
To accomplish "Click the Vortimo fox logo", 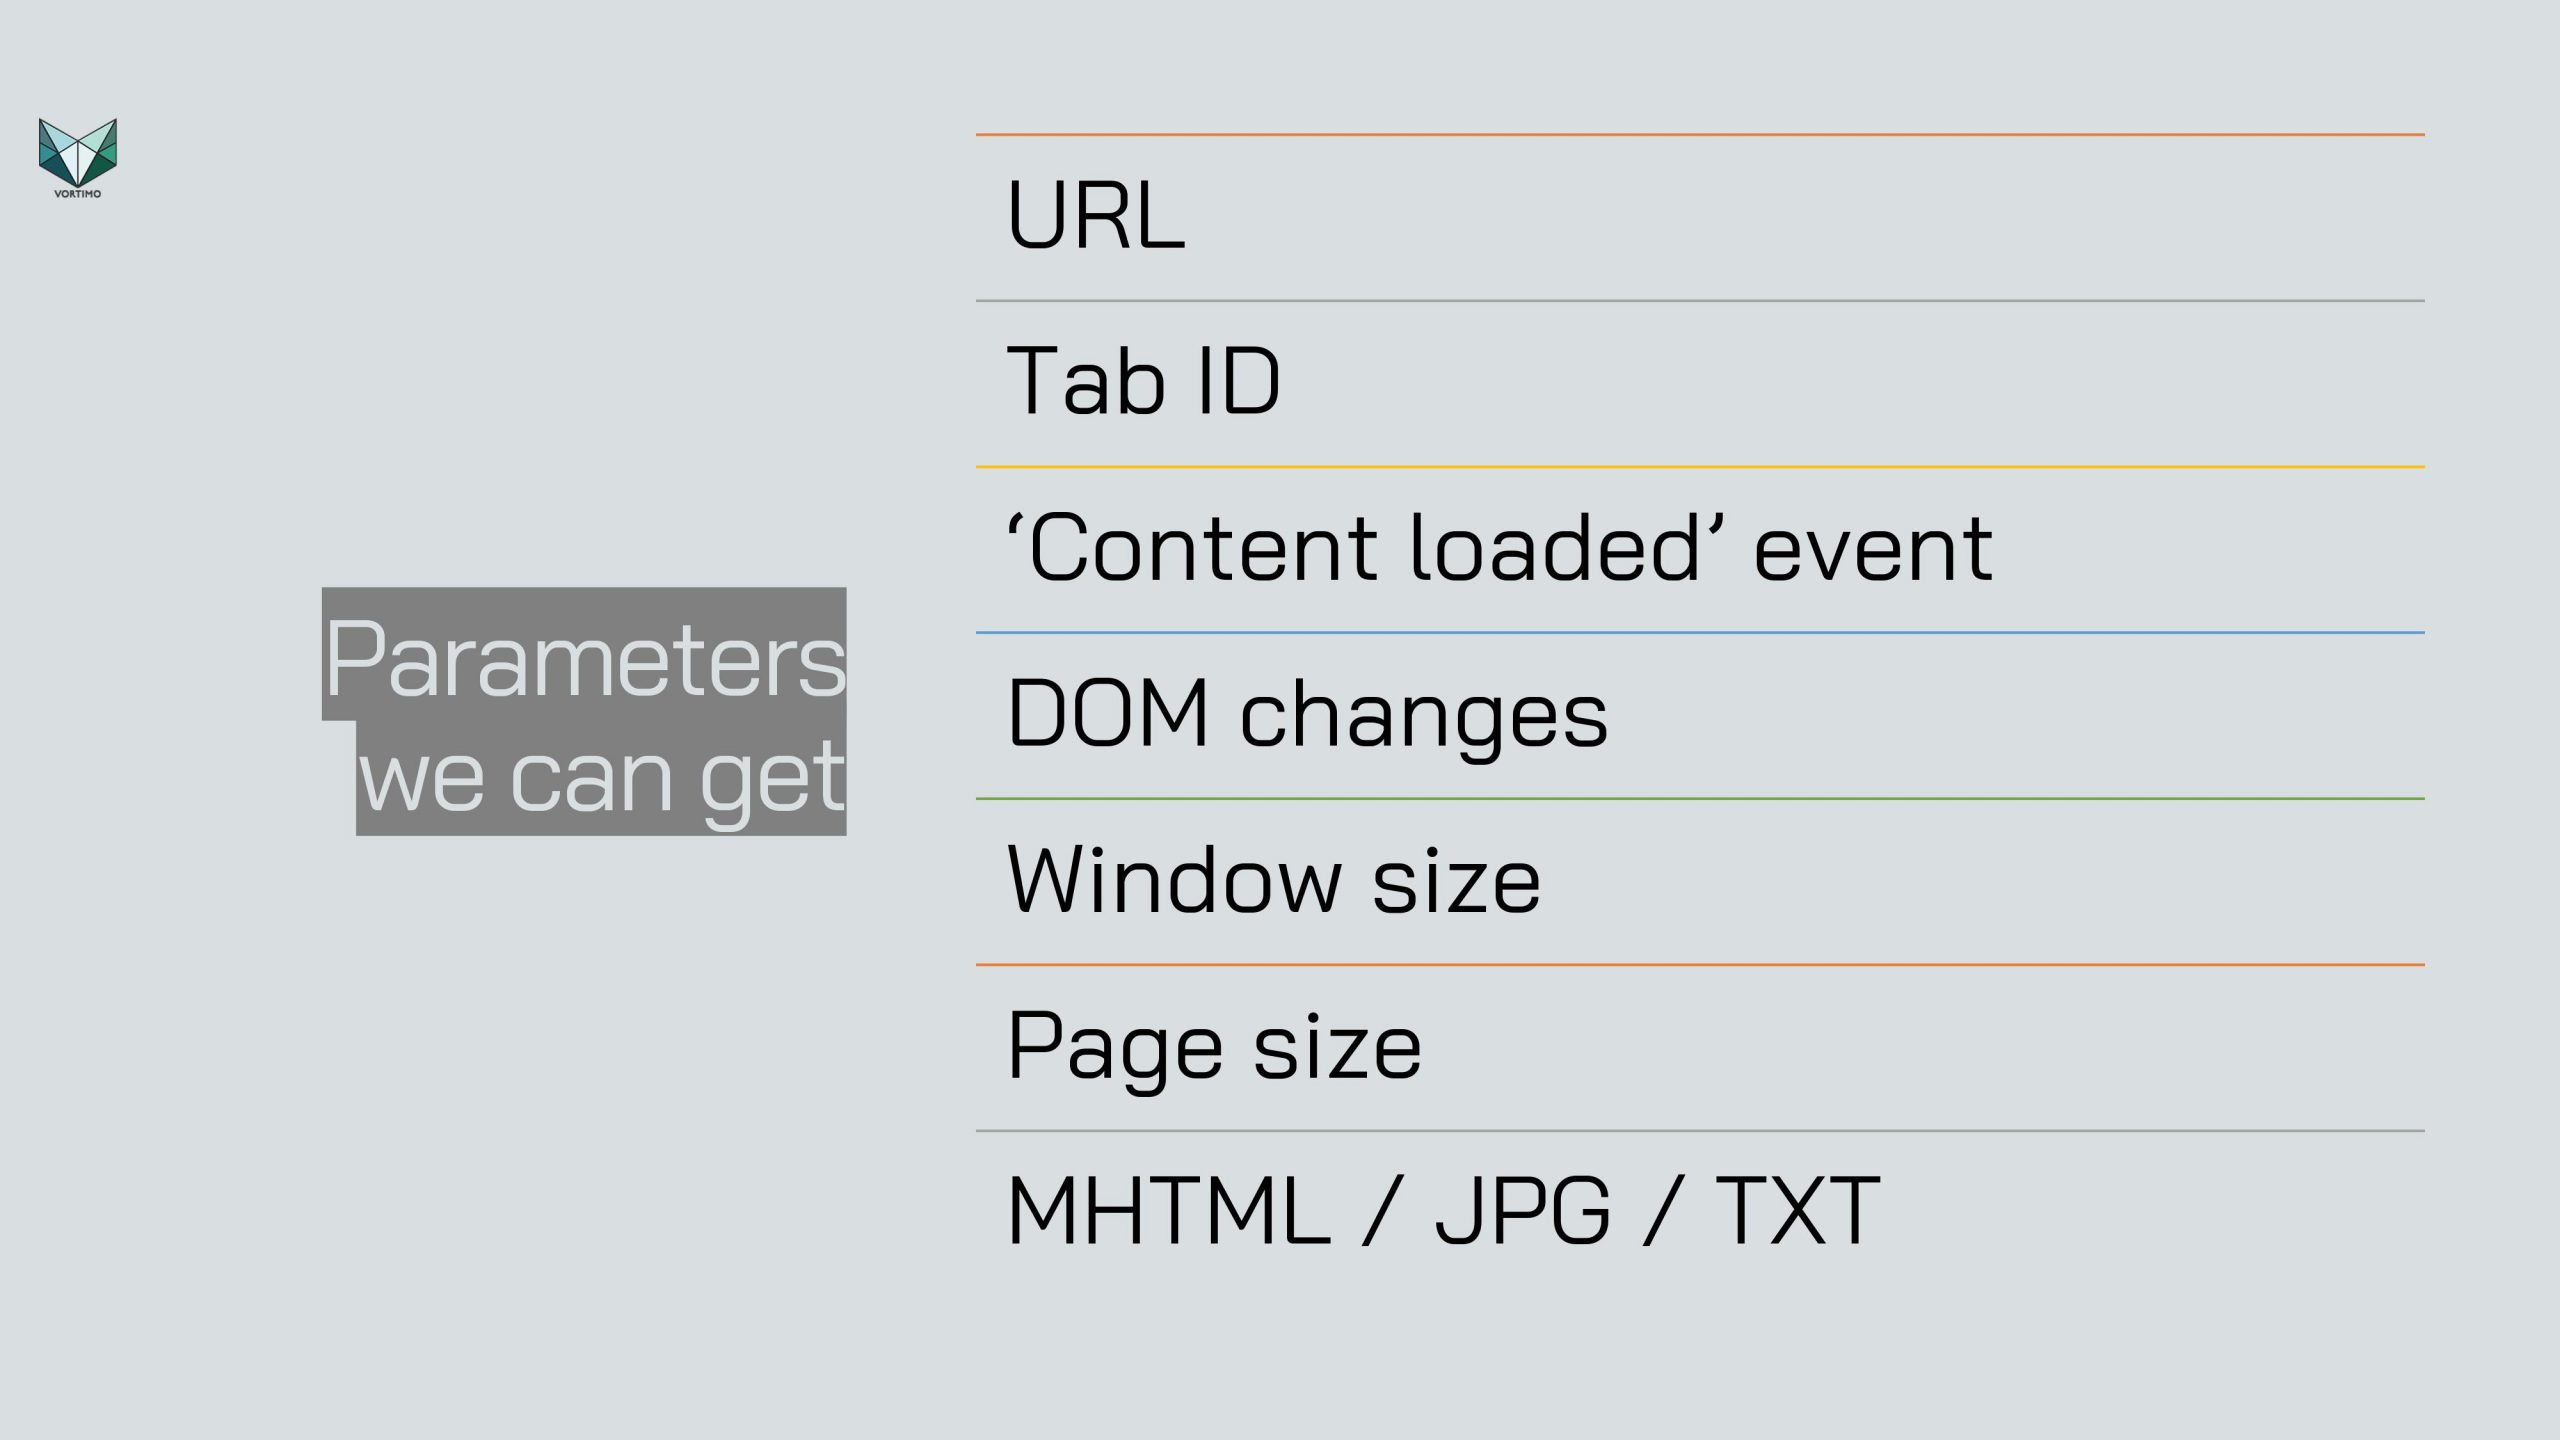I will click(78, 152).
